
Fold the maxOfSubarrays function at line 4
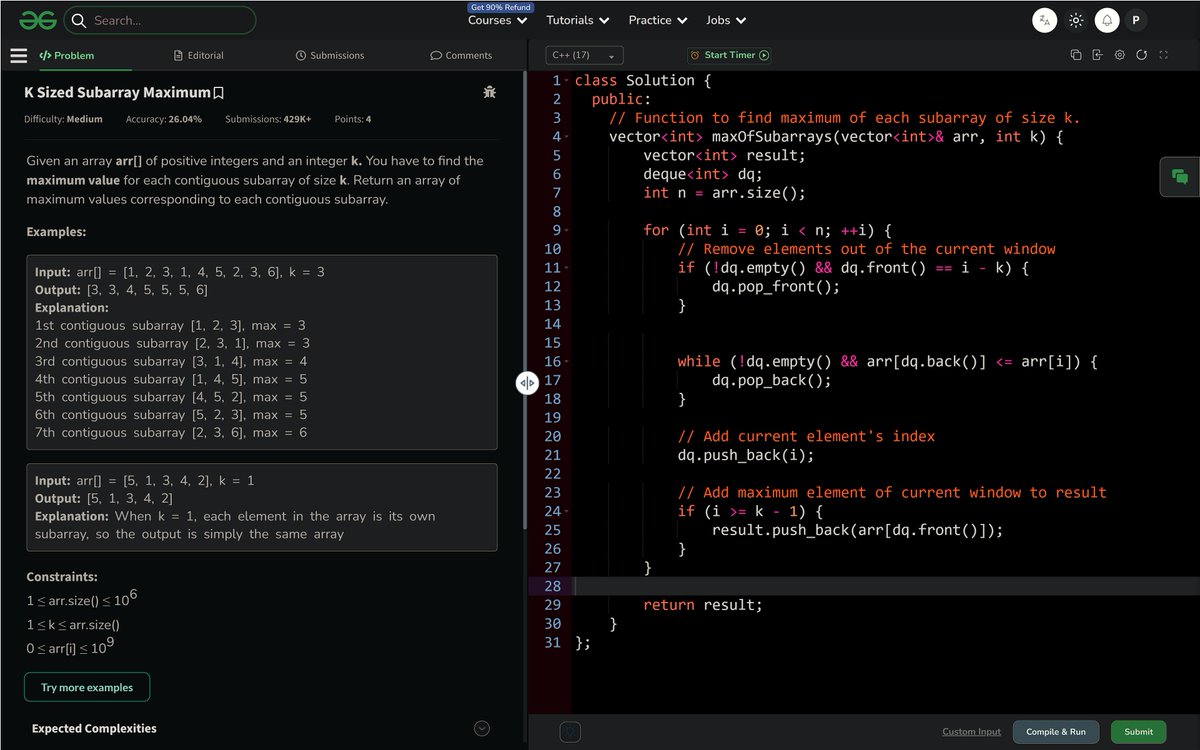[x=567, y=137]
